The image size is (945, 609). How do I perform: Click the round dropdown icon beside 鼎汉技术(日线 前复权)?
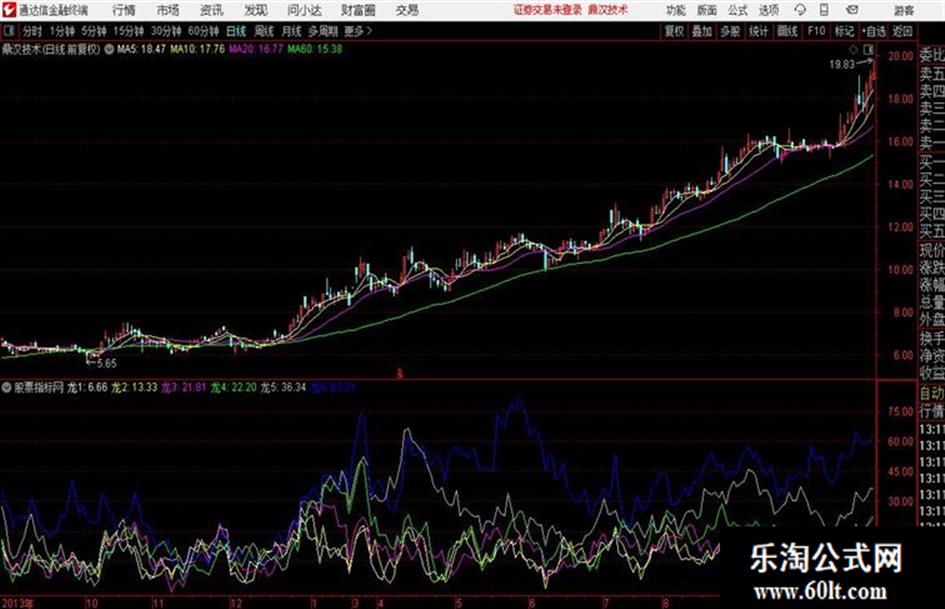pos(109,49)
